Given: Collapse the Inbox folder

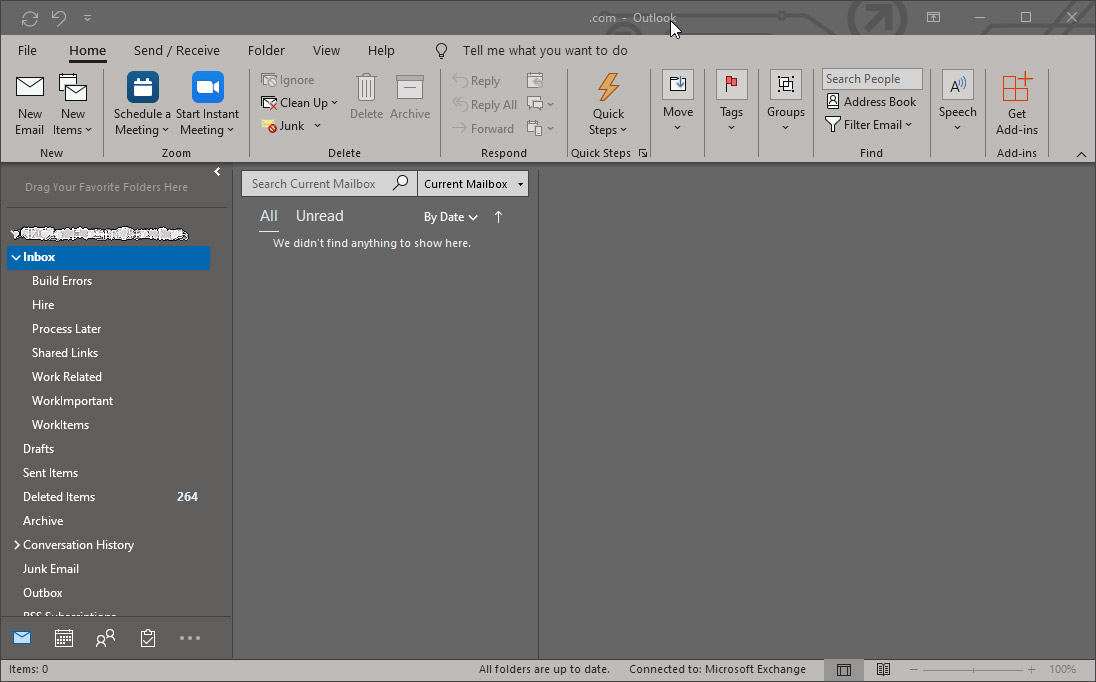Looking at the screenshot, I should pyautogui.click(x=15, y=257).
